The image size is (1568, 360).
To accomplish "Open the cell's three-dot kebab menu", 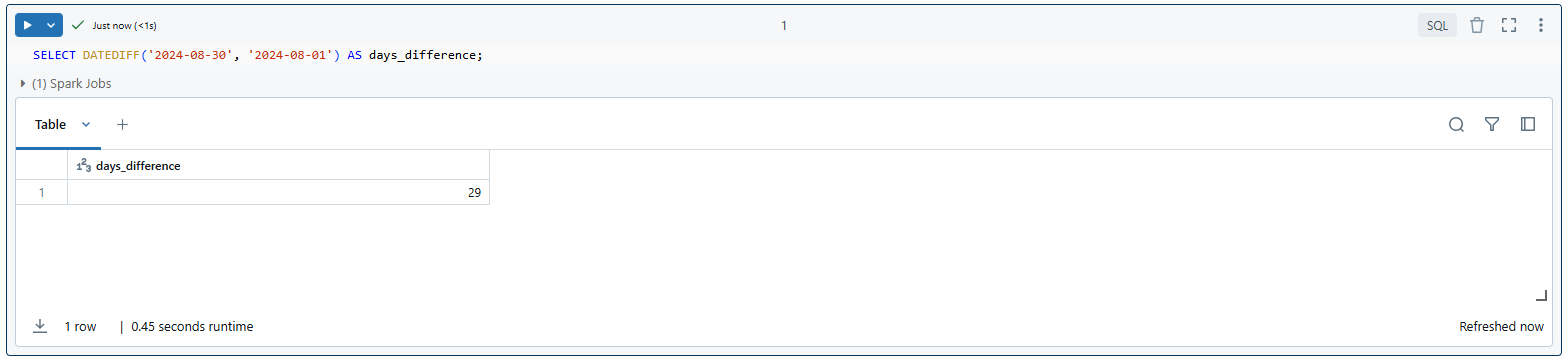I will pyautogui.click(x=1541, y=25).
